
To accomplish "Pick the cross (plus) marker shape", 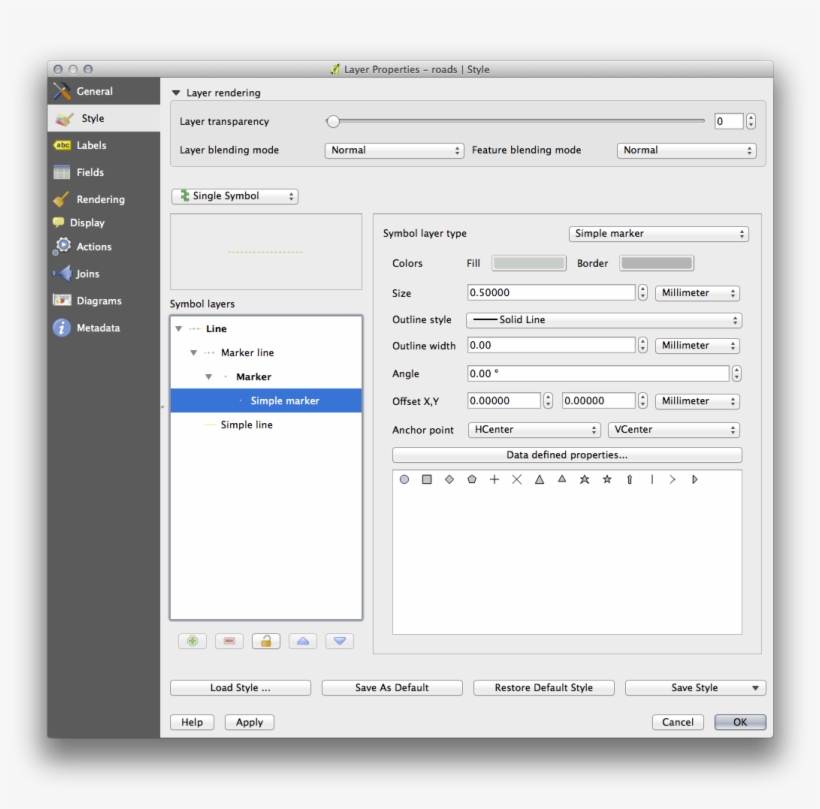I will [494, 480].
